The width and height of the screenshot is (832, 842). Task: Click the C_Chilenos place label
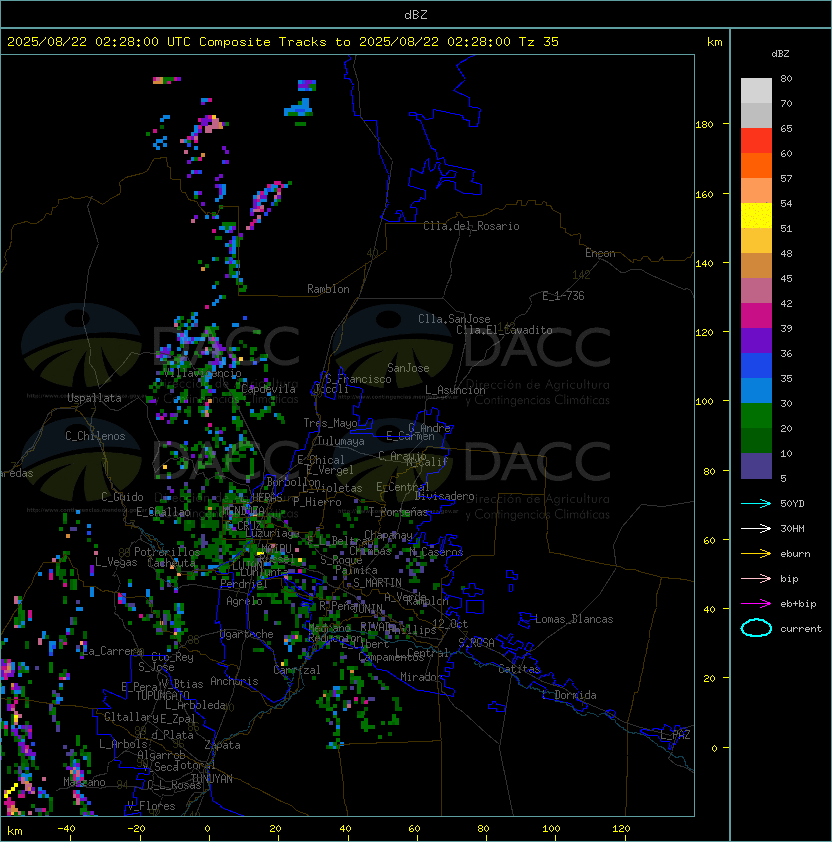[95, 436]
